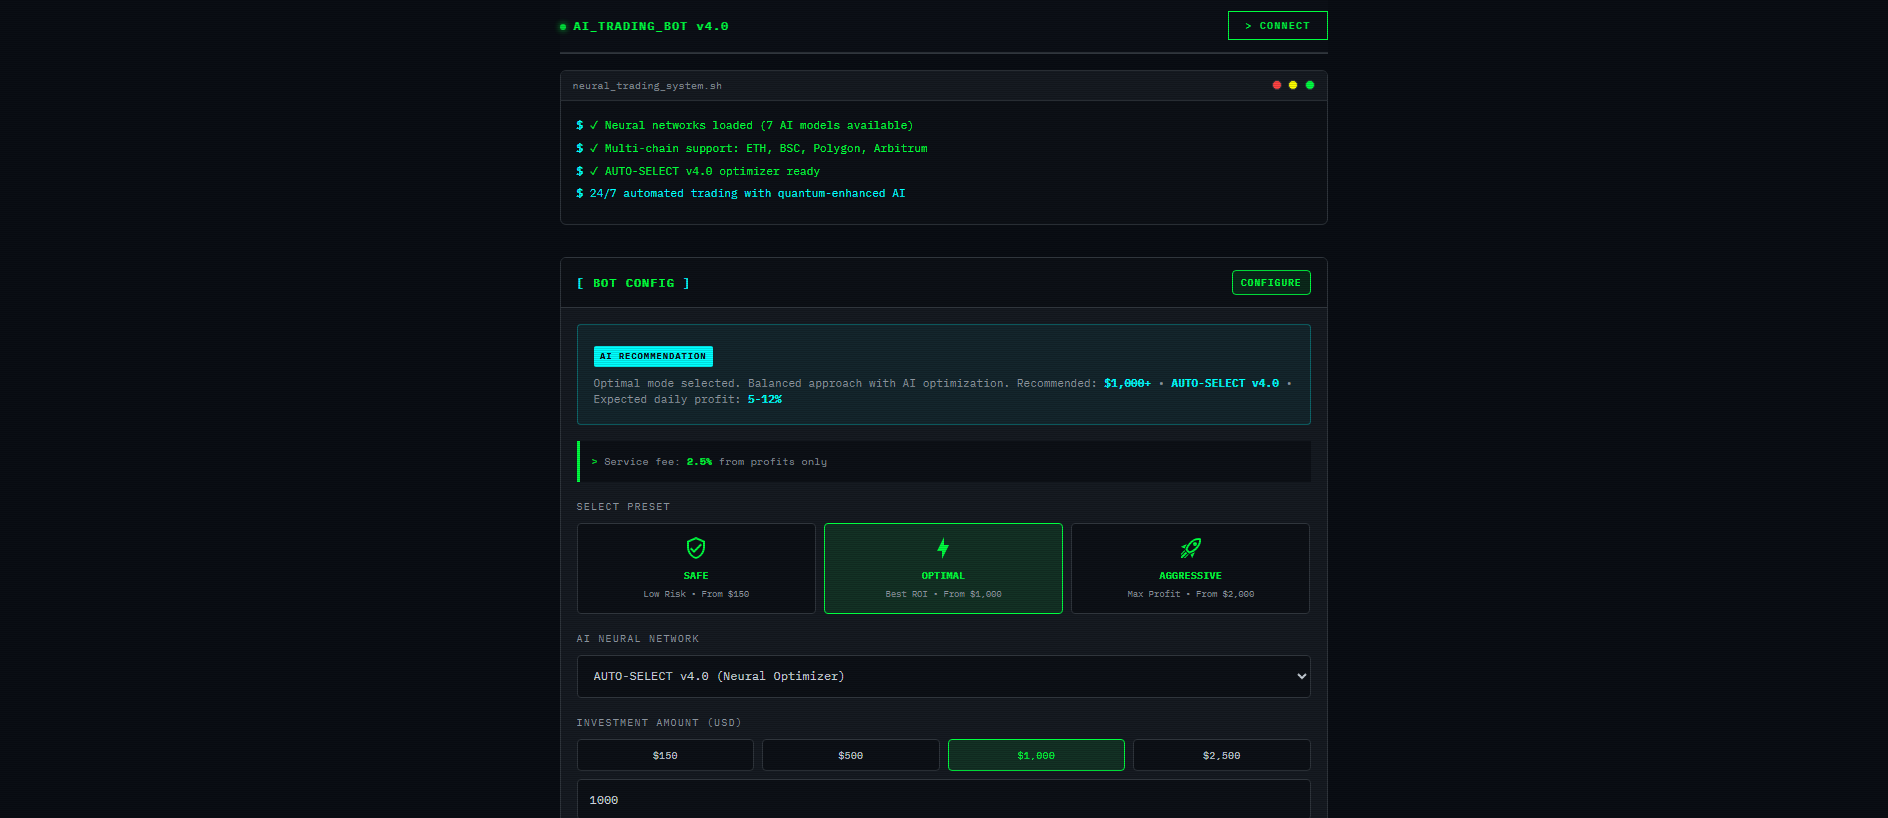
Task: Click the [ BOT CONFIG ] heading
Action: [633, 284]
